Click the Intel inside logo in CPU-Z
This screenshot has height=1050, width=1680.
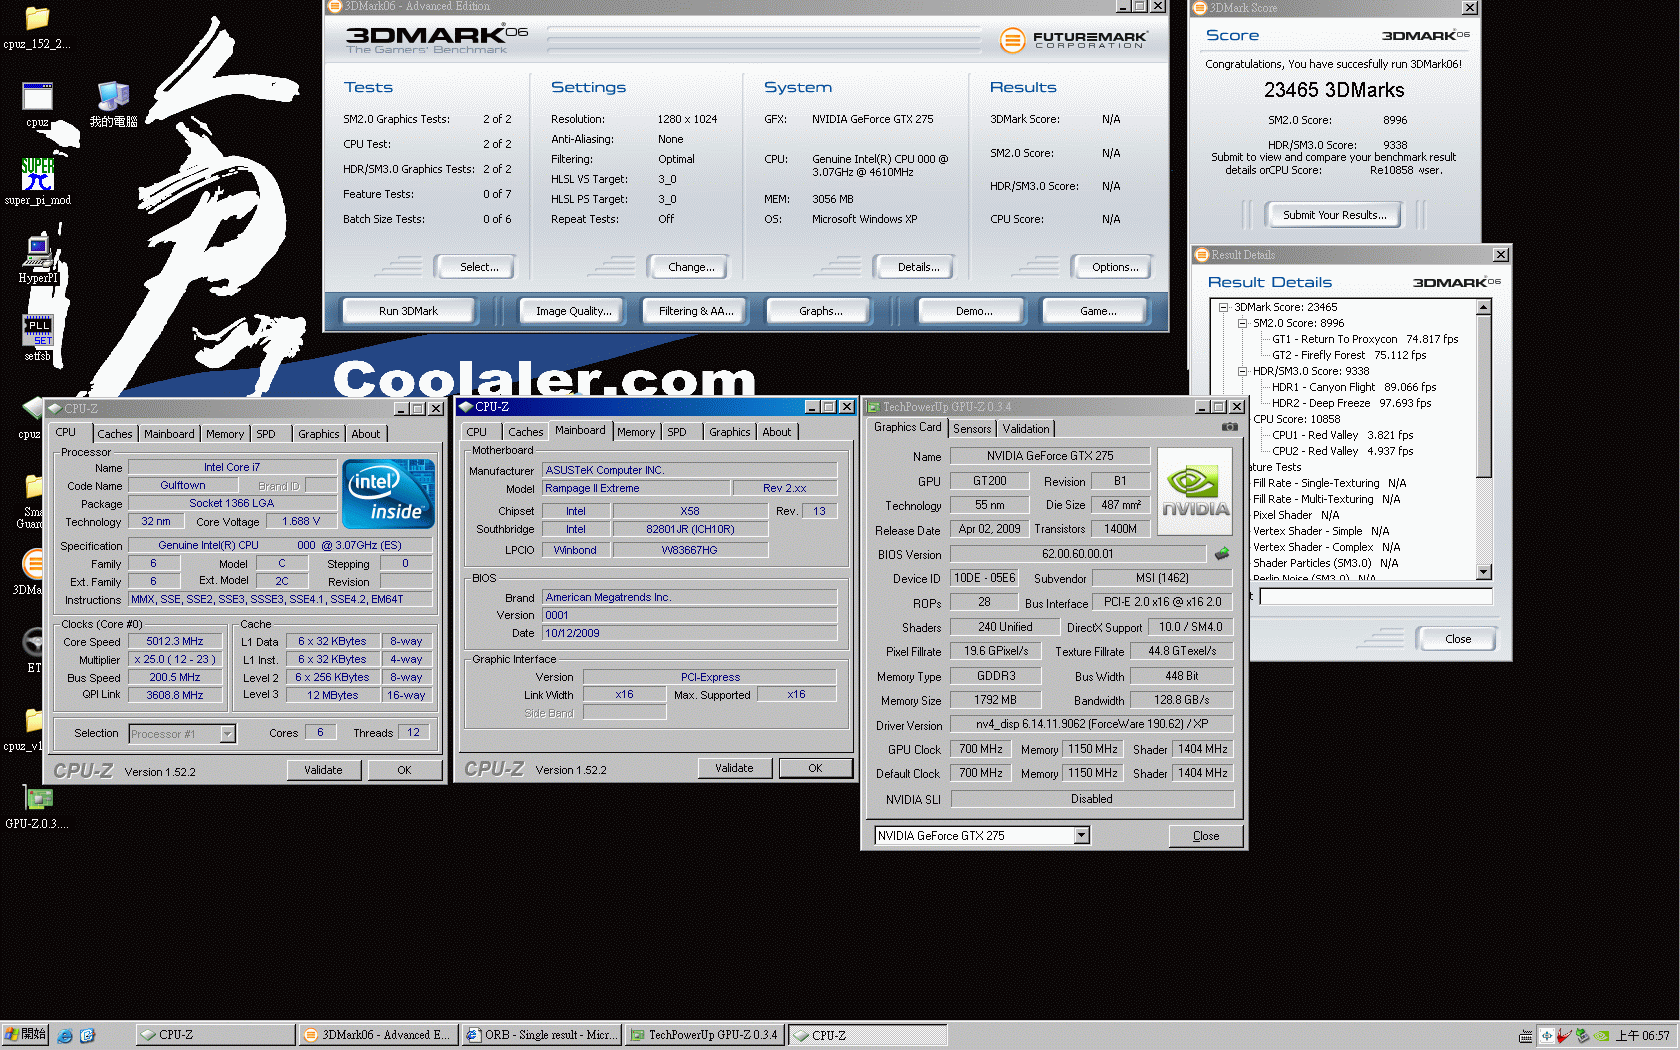(388, 494)
